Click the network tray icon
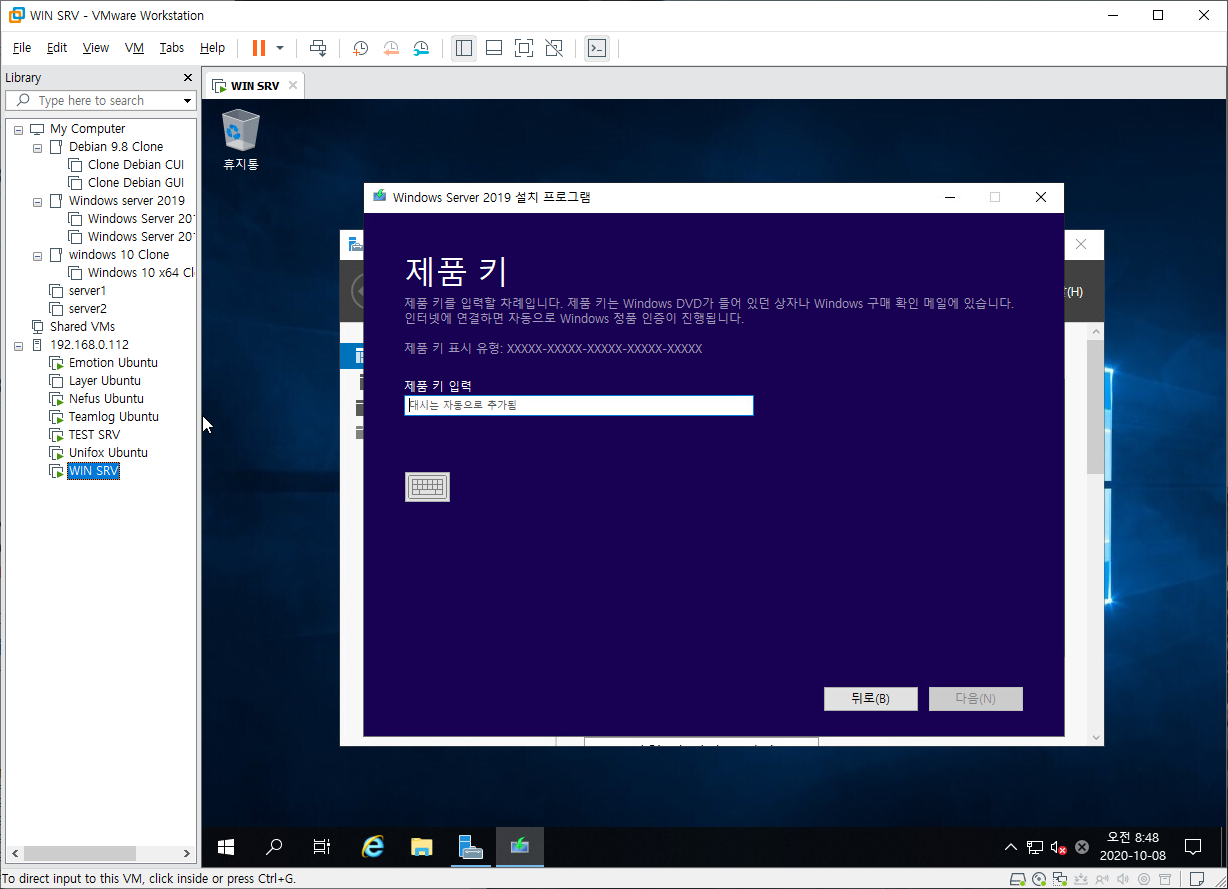 point(1035,848)
